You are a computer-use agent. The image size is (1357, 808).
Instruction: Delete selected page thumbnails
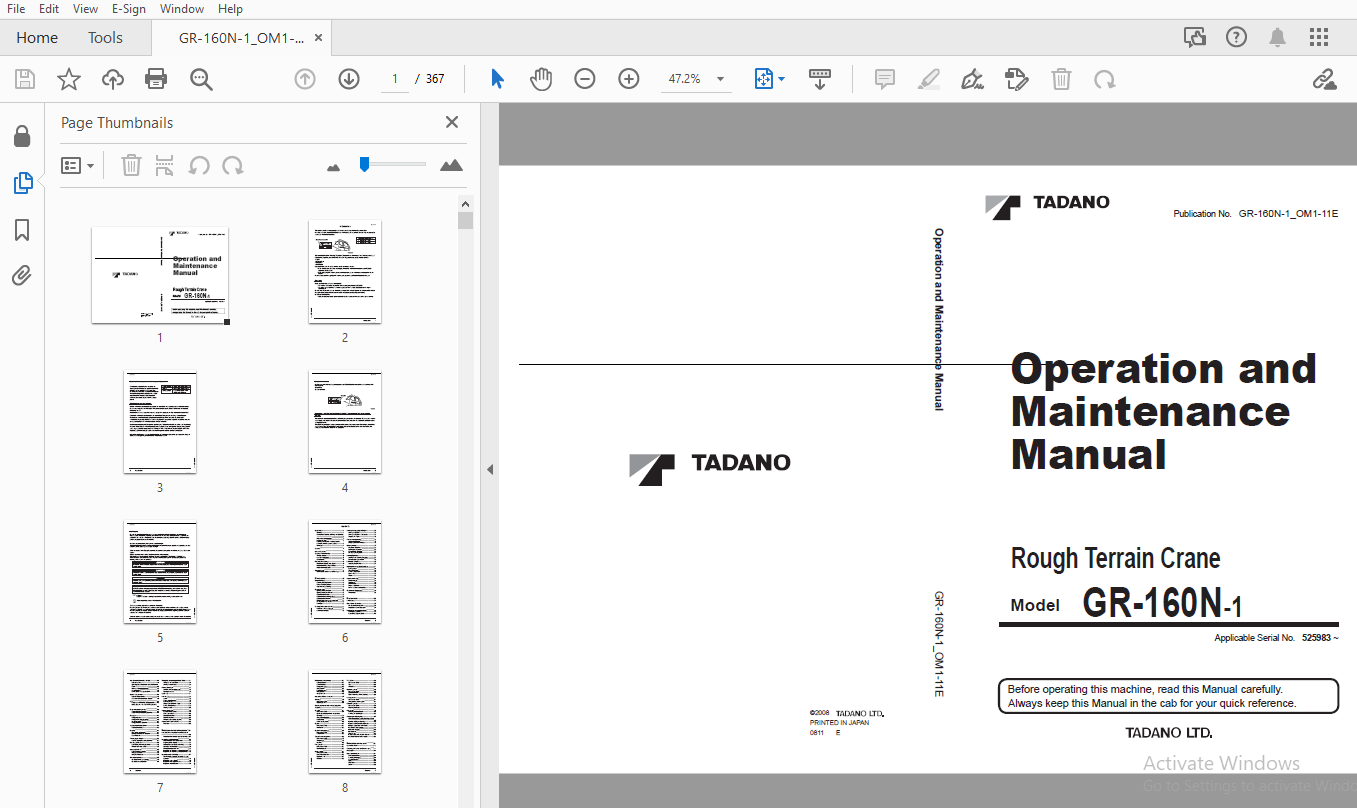click(x=131, y=165)
